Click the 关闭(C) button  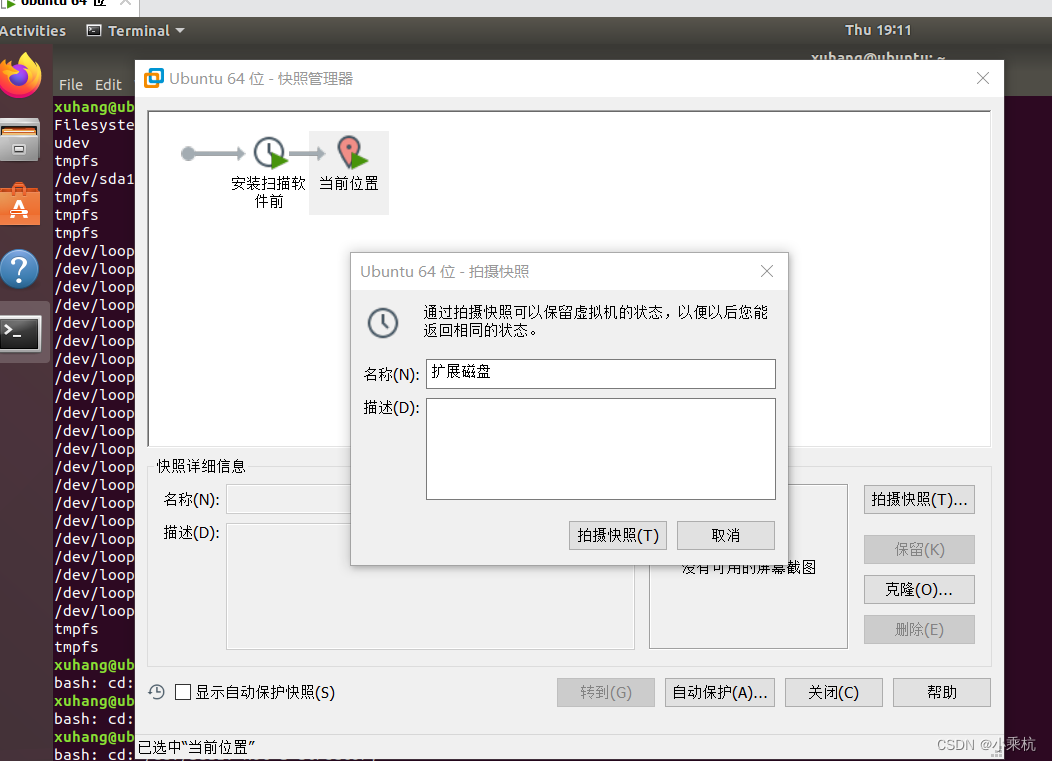[834, 693]
